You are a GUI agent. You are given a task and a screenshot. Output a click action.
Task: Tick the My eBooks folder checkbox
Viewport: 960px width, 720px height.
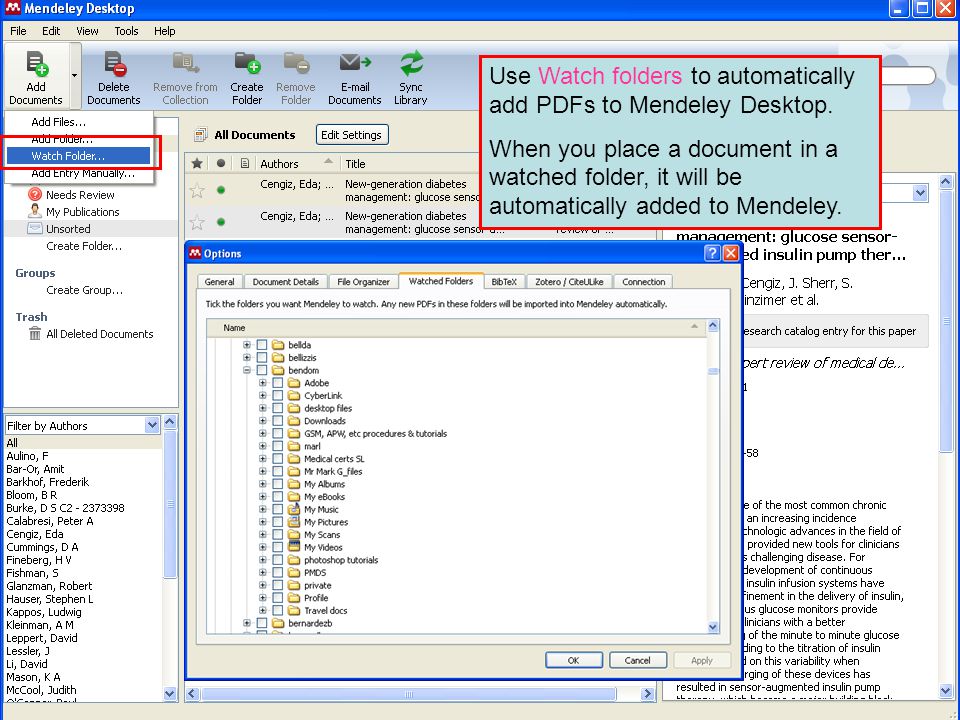click(278, 497)
